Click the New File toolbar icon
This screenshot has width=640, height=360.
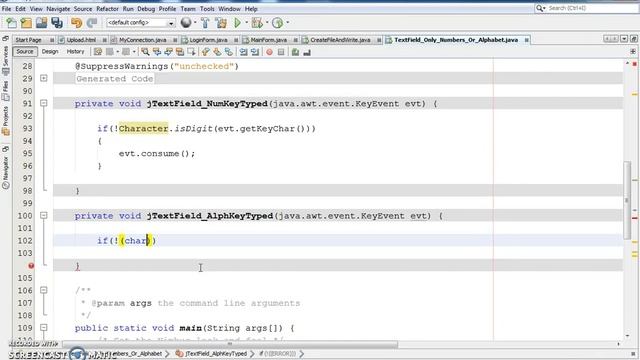coord(11,23)
